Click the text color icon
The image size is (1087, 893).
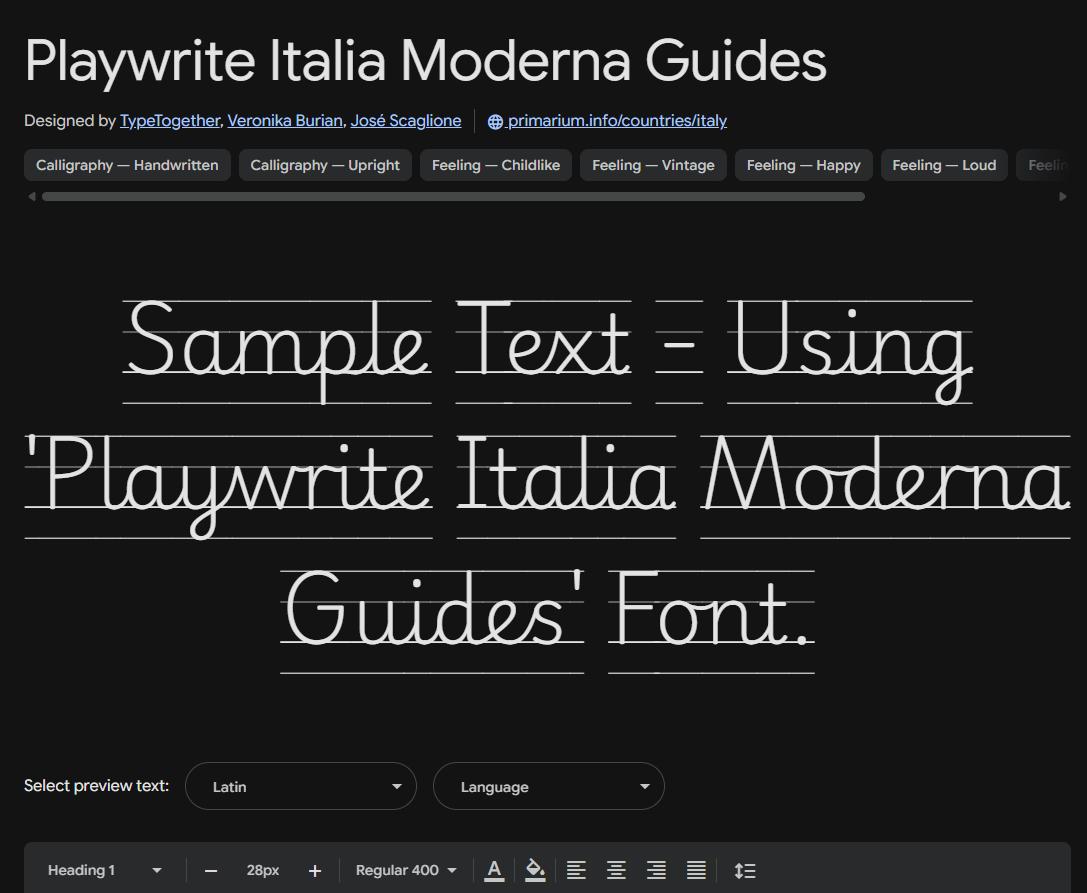pyautogui.click(x=494, y=870)
